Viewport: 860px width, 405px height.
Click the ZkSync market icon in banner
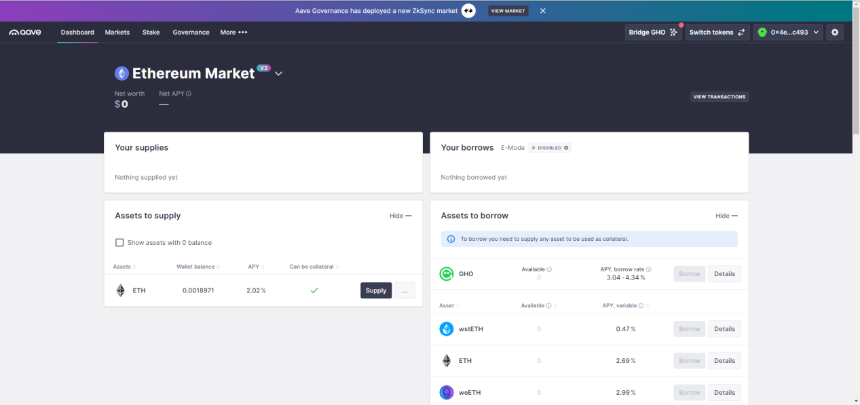(468, 10)
